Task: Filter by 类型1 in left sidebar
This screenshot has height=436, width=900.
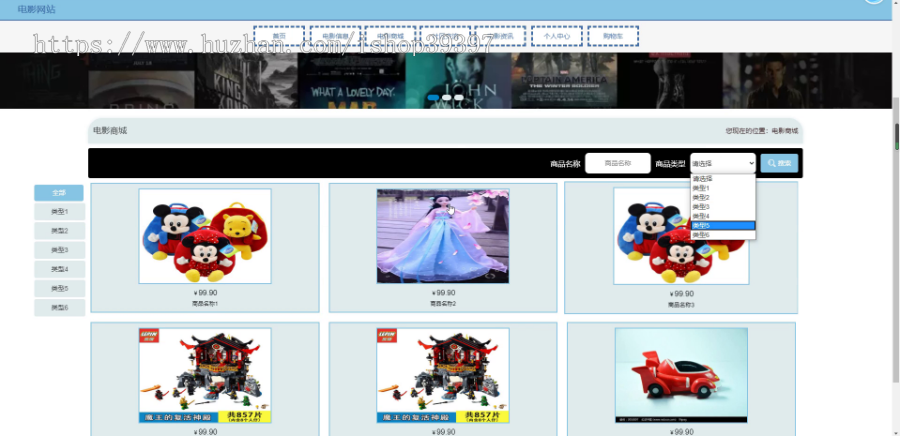Action: (59, 212)
